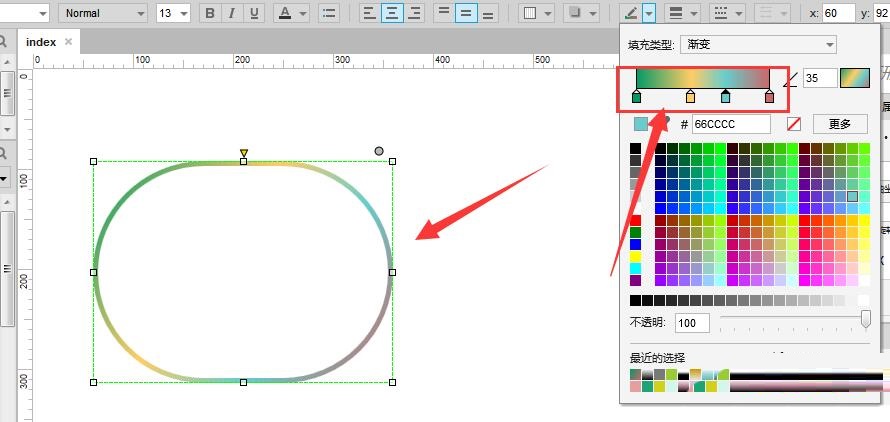Align text vertically to bottom
890x422 pixels.
click(488, 13)
